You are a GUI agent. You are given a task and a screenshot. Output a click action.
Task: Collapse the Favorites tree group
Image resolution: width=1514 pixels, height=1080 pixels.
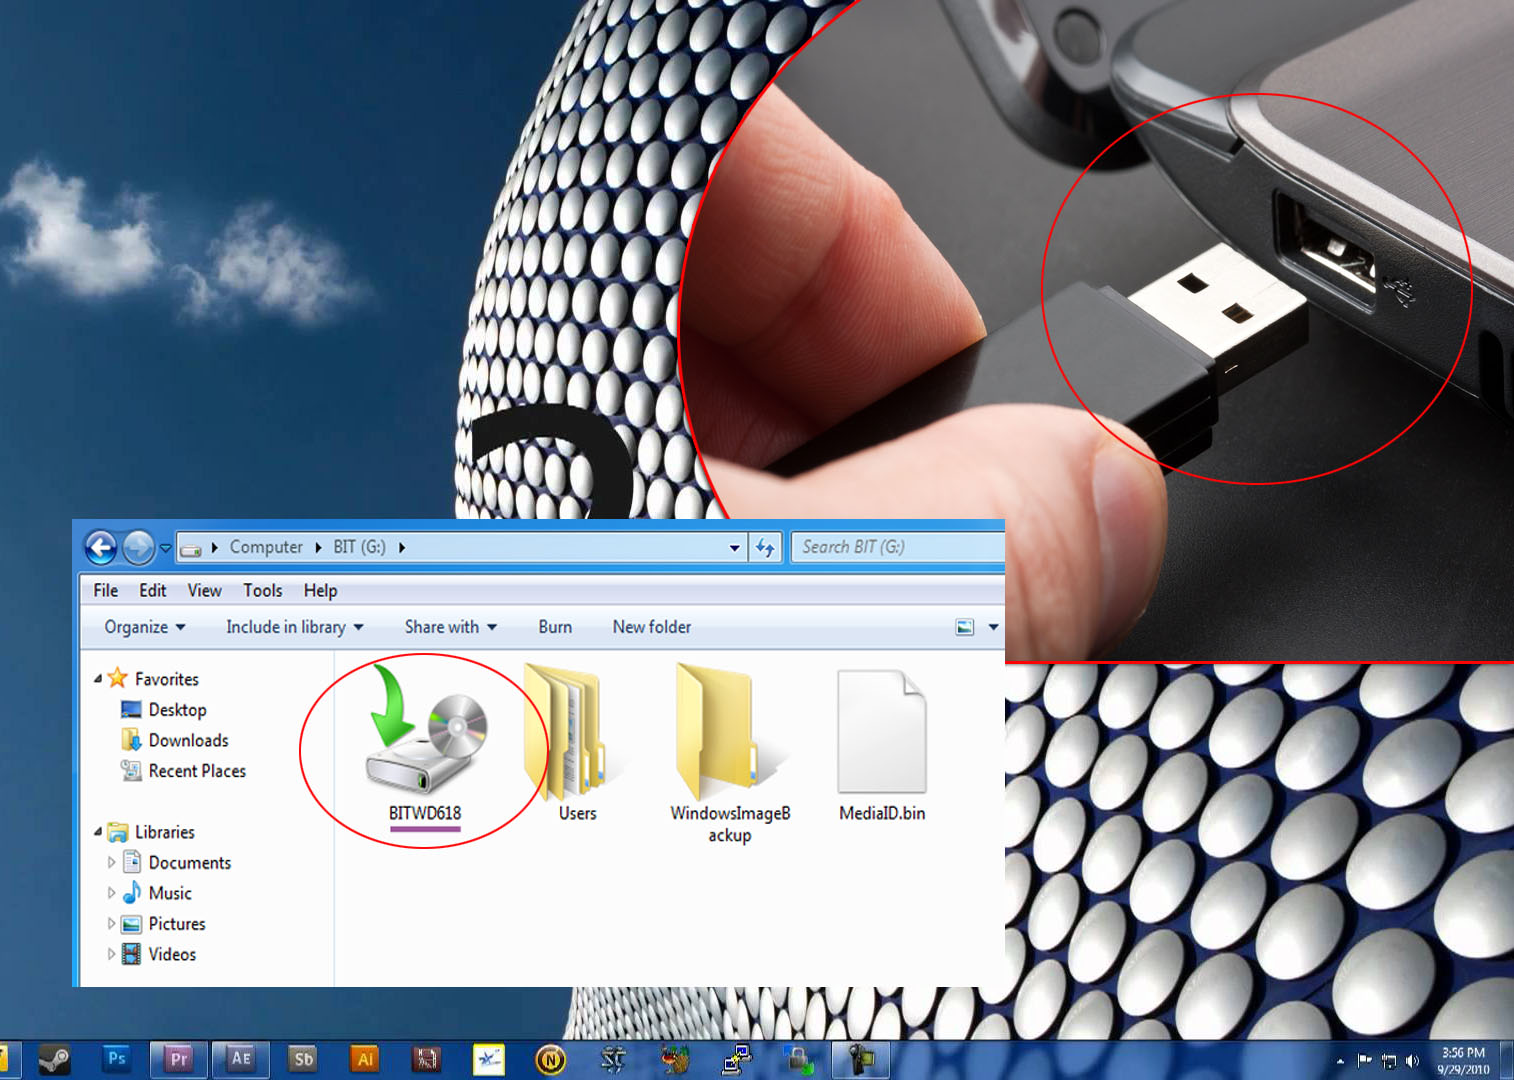pos(98,679)
